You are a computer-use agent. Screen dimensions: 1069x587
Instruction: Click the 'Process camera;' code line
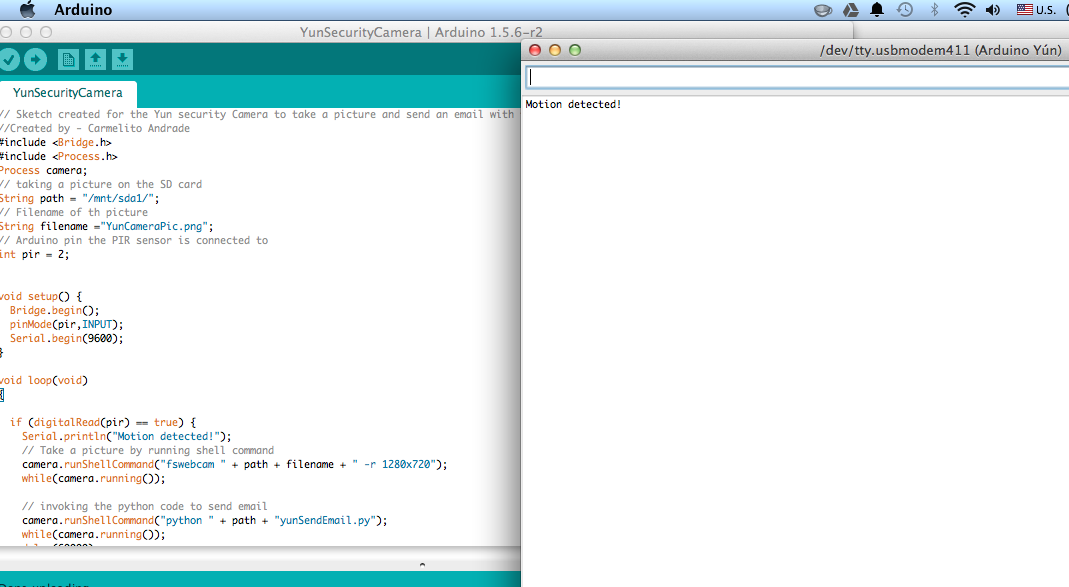[44, 170]
